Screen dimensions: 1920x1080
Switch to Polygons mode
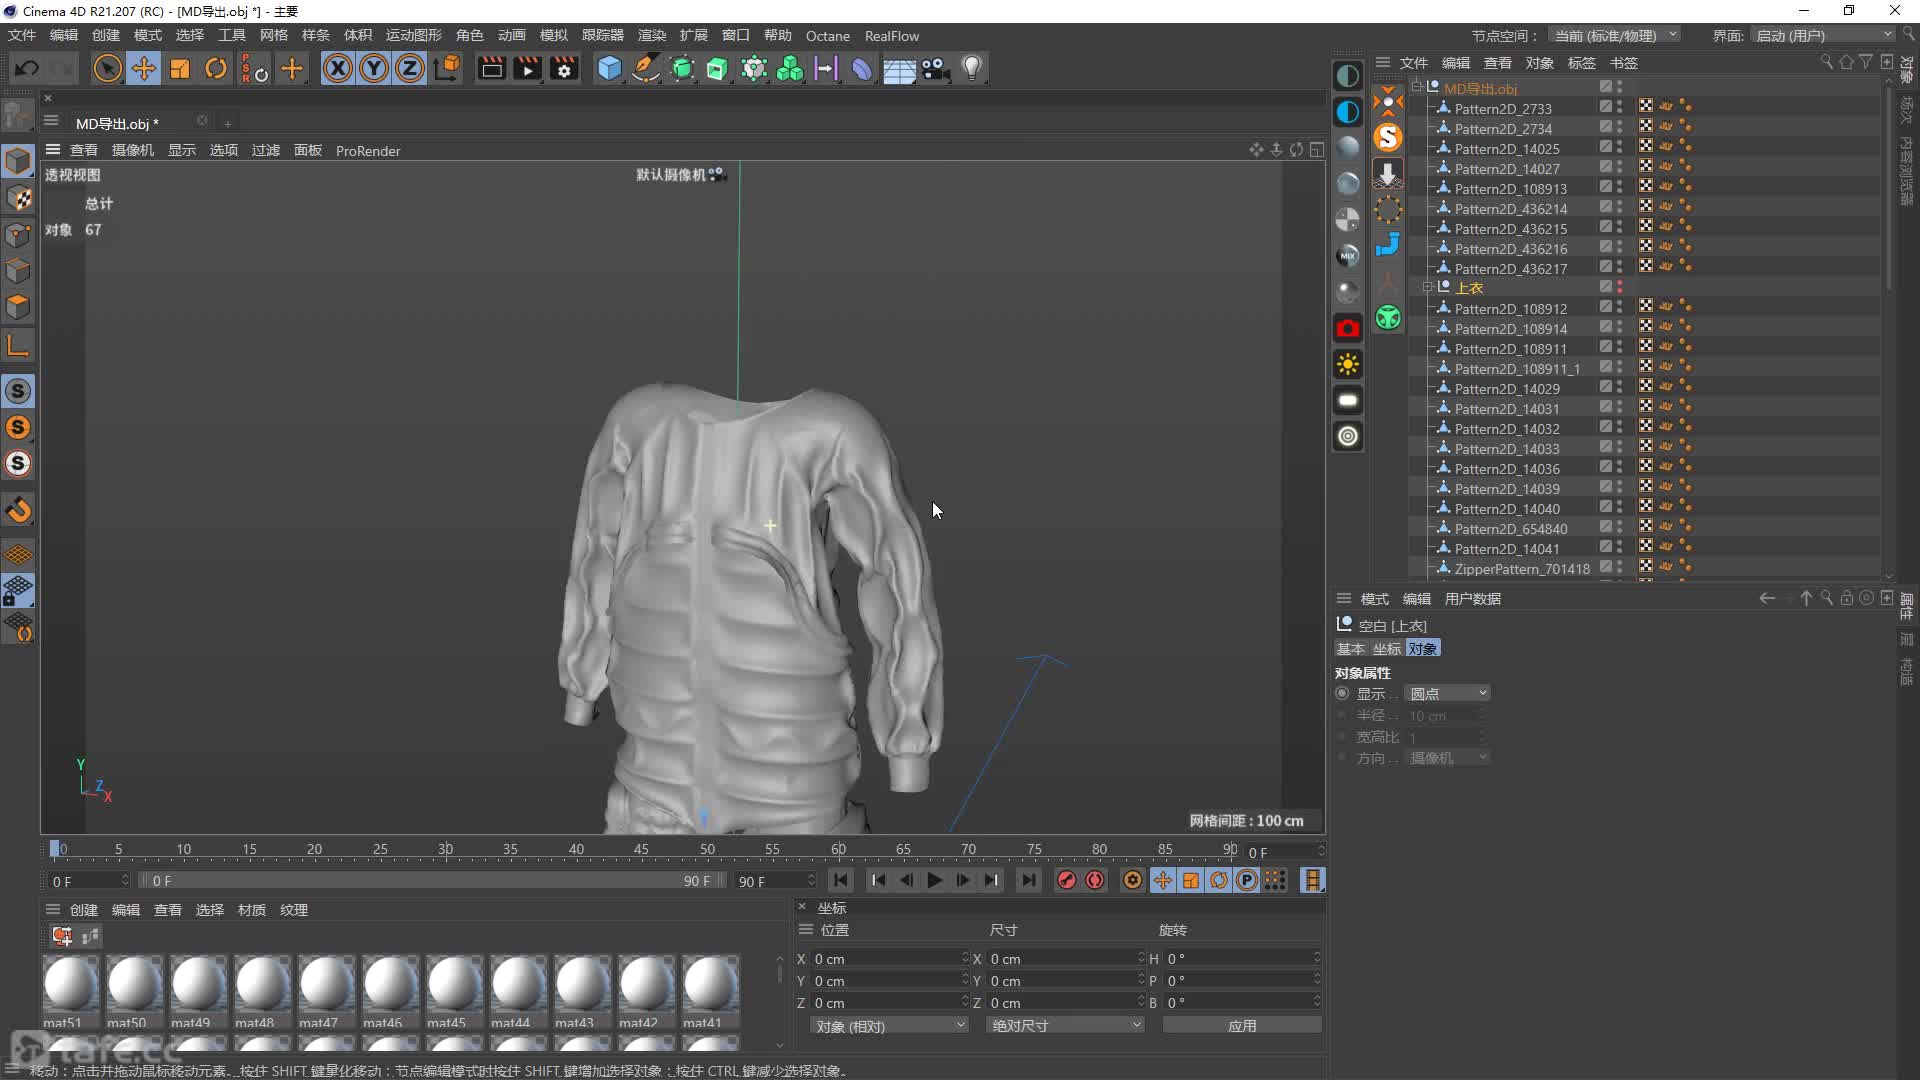click(x=18, y=307)
